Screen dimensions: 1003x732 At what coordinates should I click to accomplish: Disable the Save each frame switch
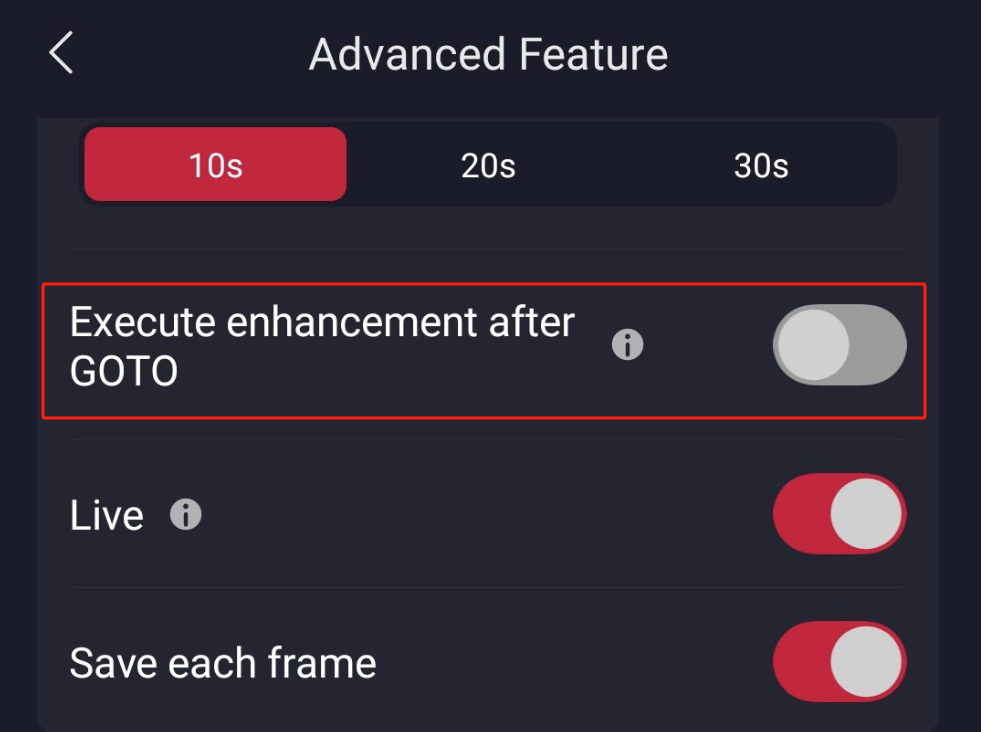839,662
